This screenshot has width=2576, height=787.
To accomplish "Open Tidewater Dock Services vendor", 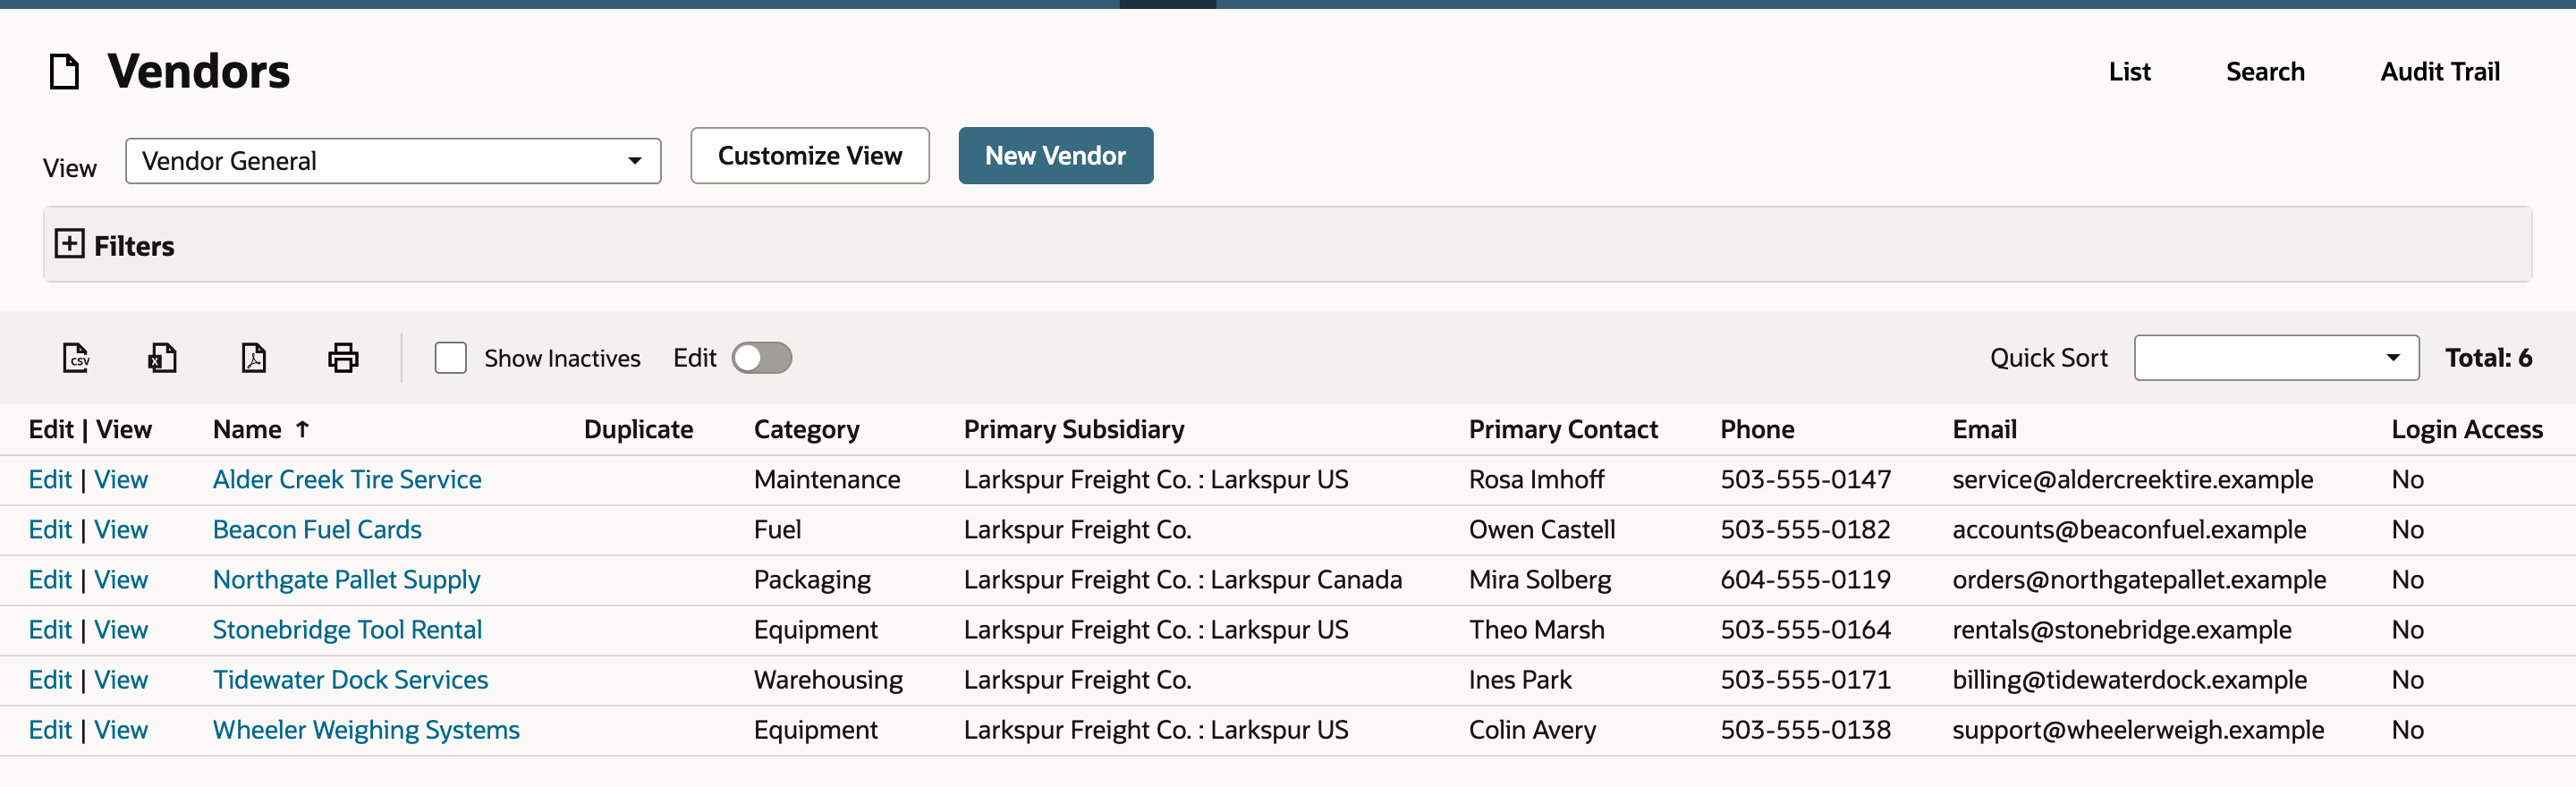I will pos(350,680).
